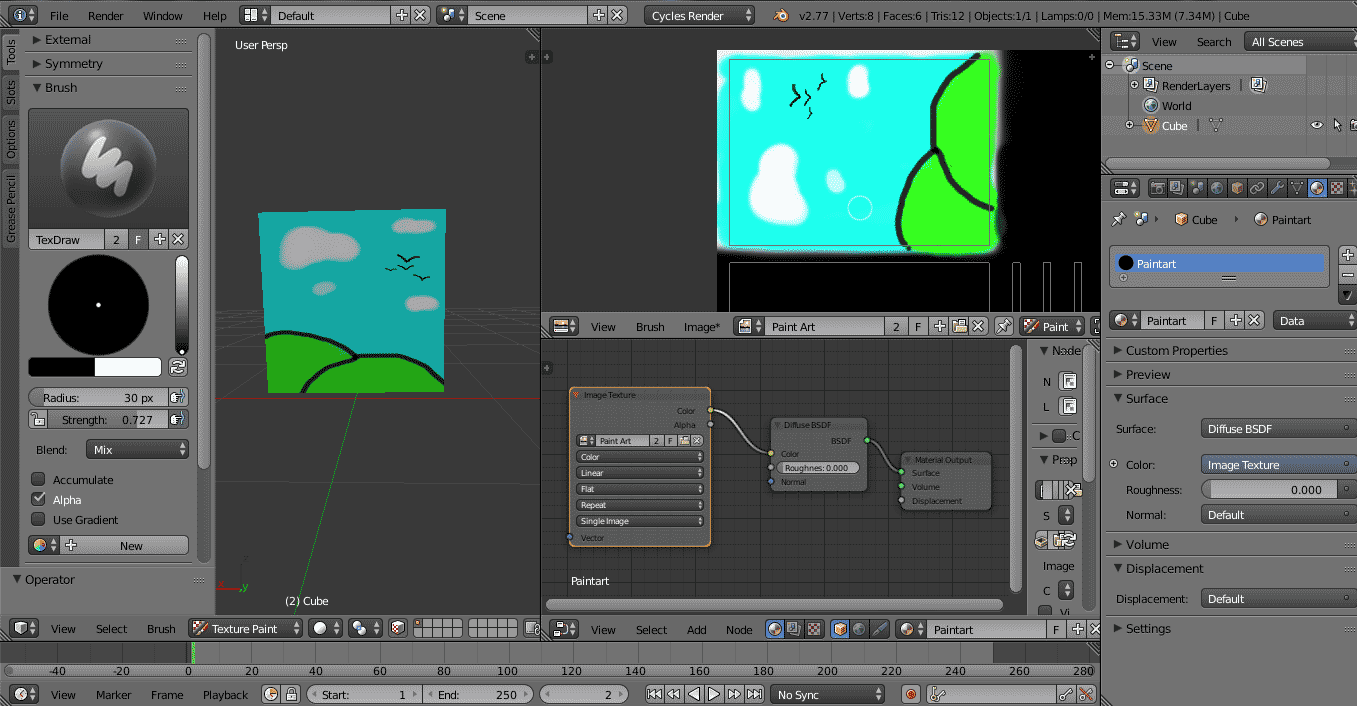Click the New palette button

tap(130, 546)
